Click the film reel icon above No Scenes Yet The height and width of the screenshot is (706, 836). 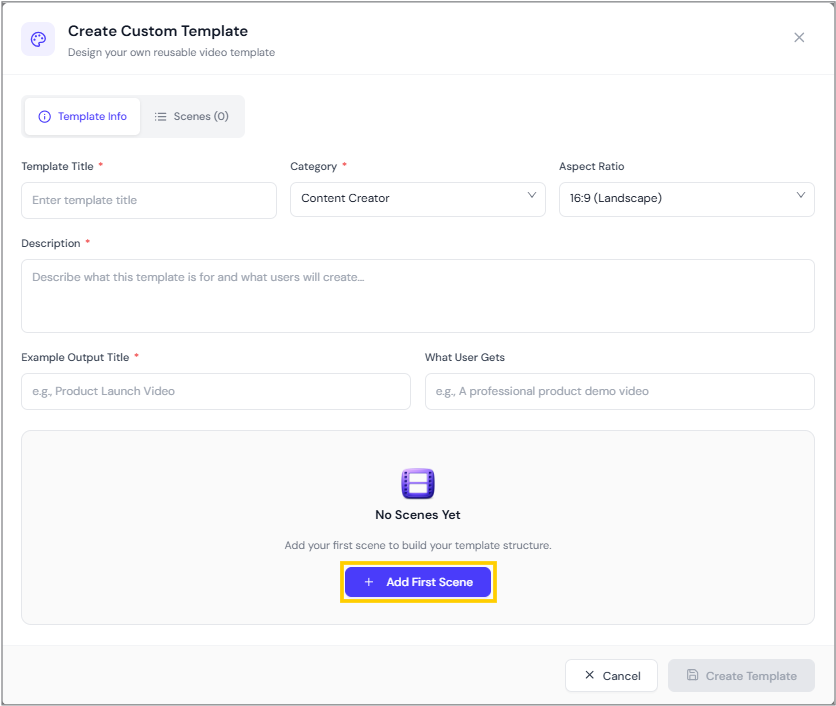tap(417, 484)
